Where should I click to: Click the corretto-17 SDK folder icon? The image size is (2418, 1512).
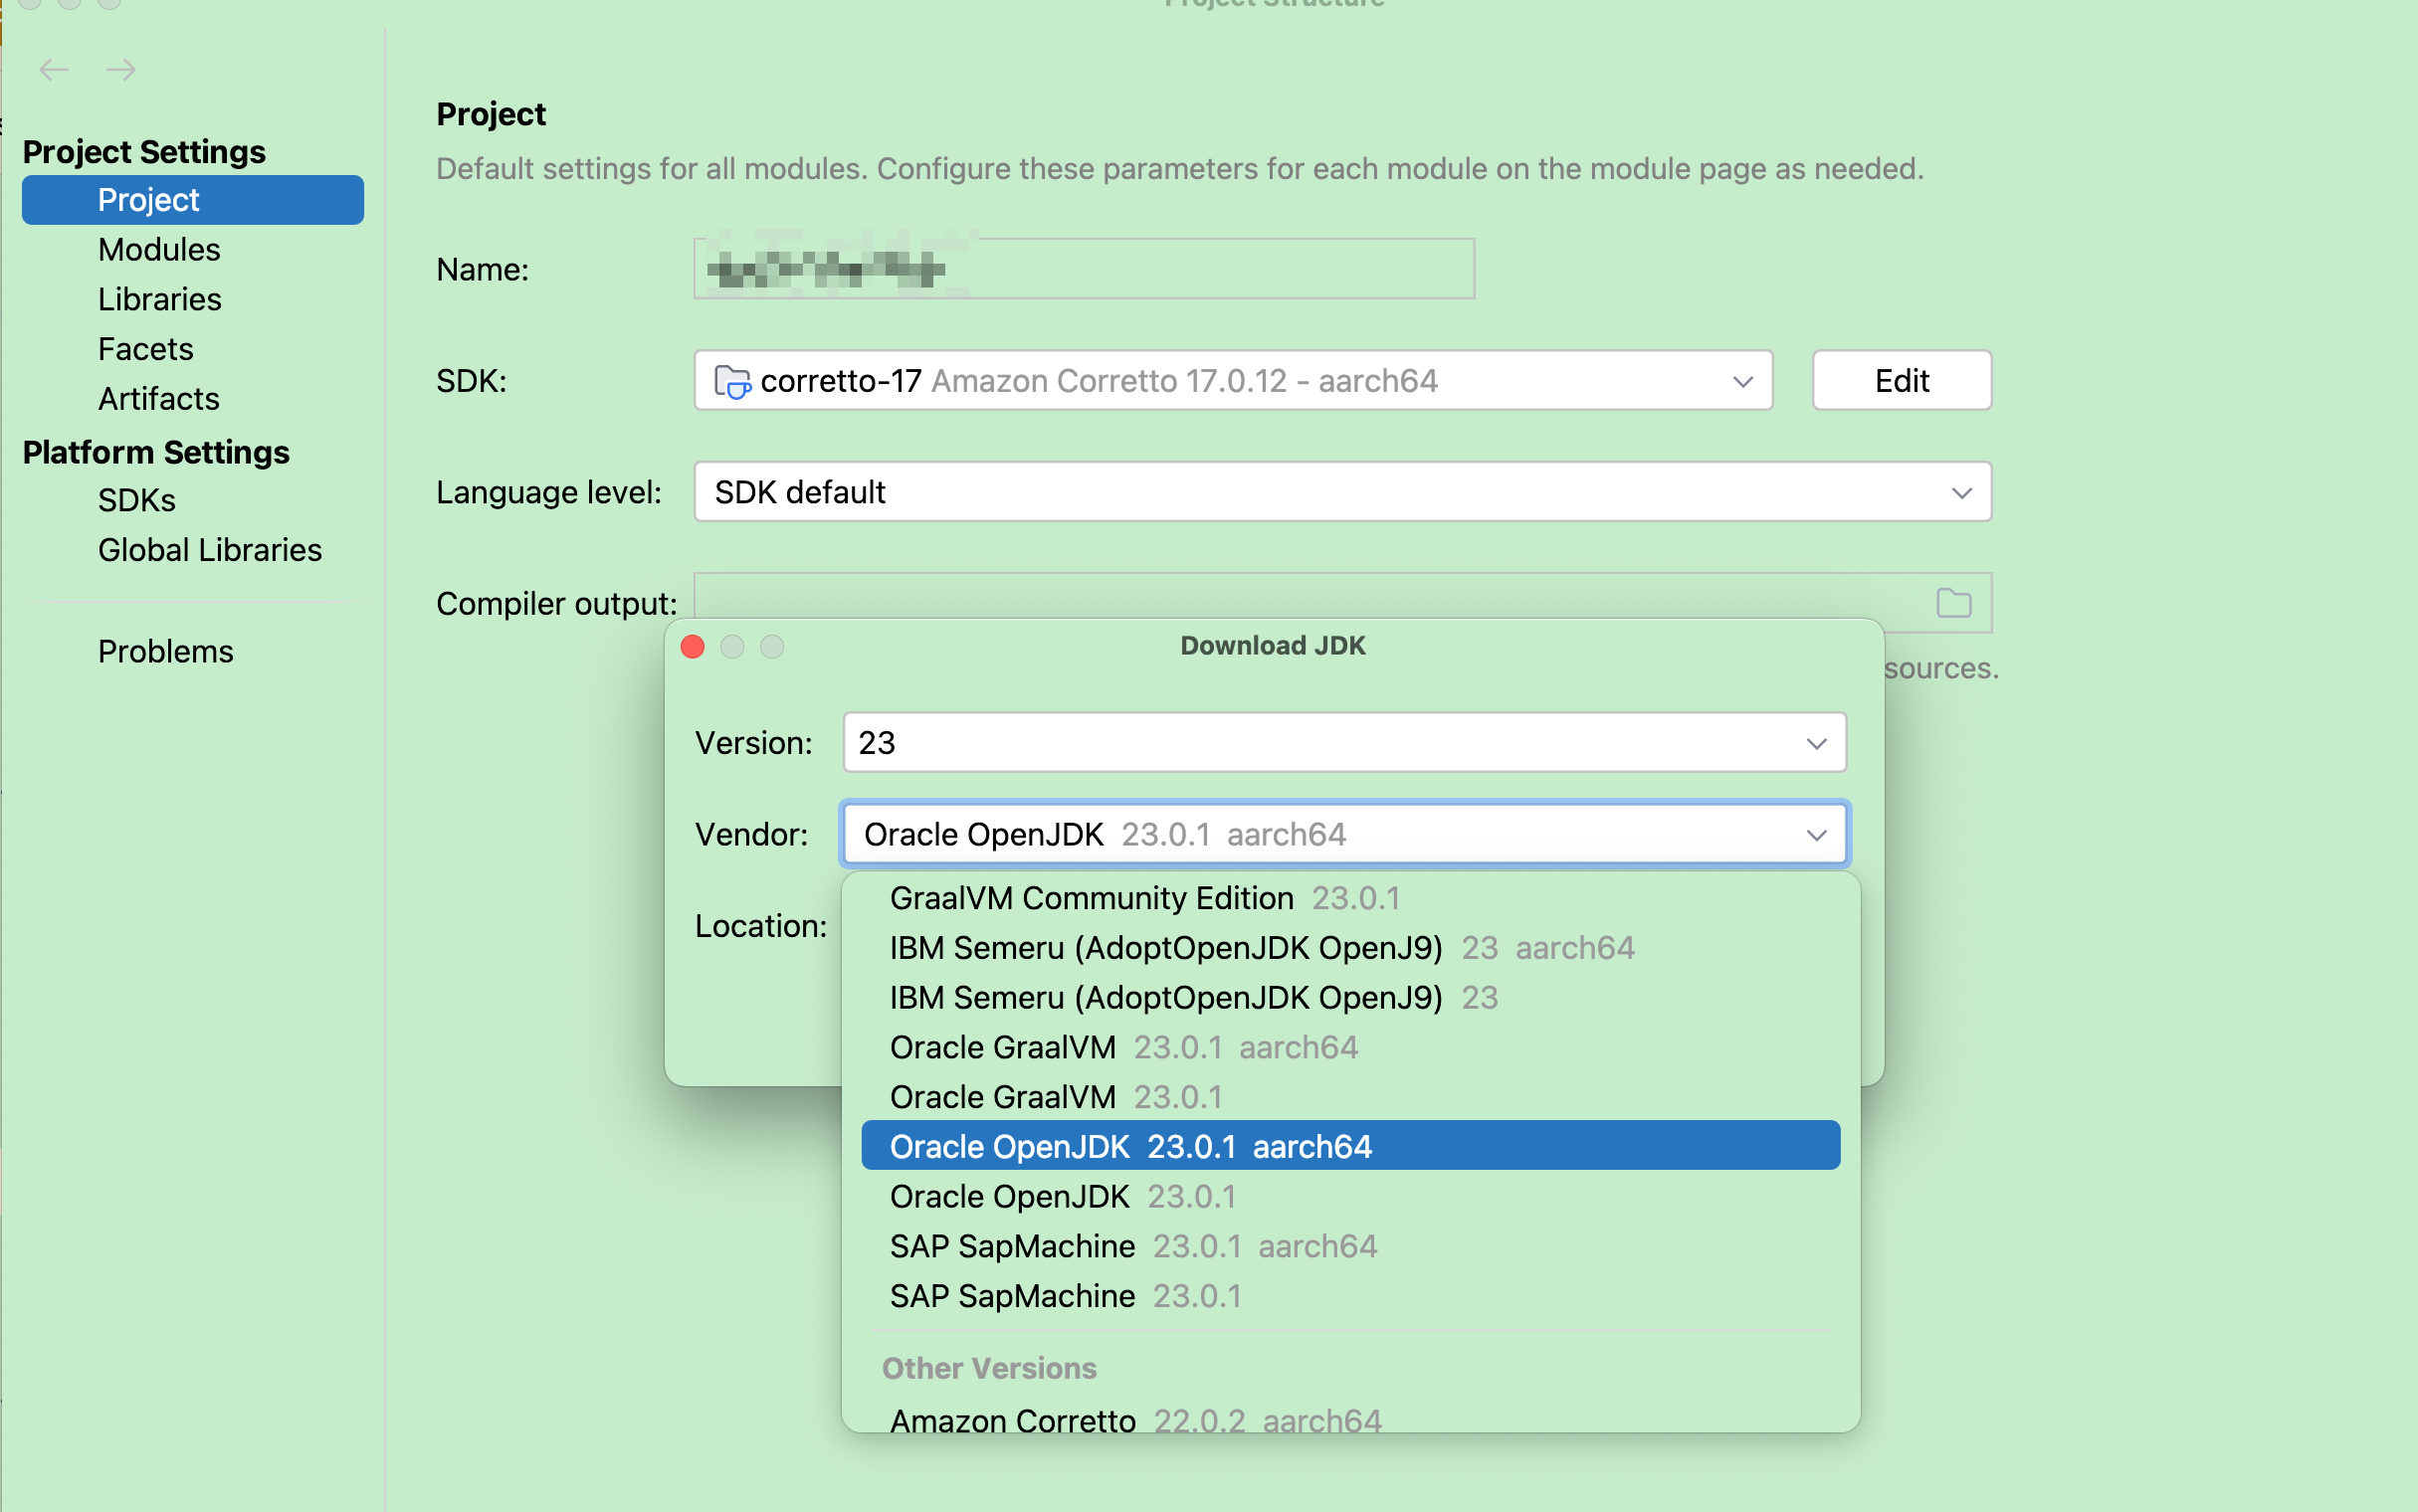pos(732,381)
